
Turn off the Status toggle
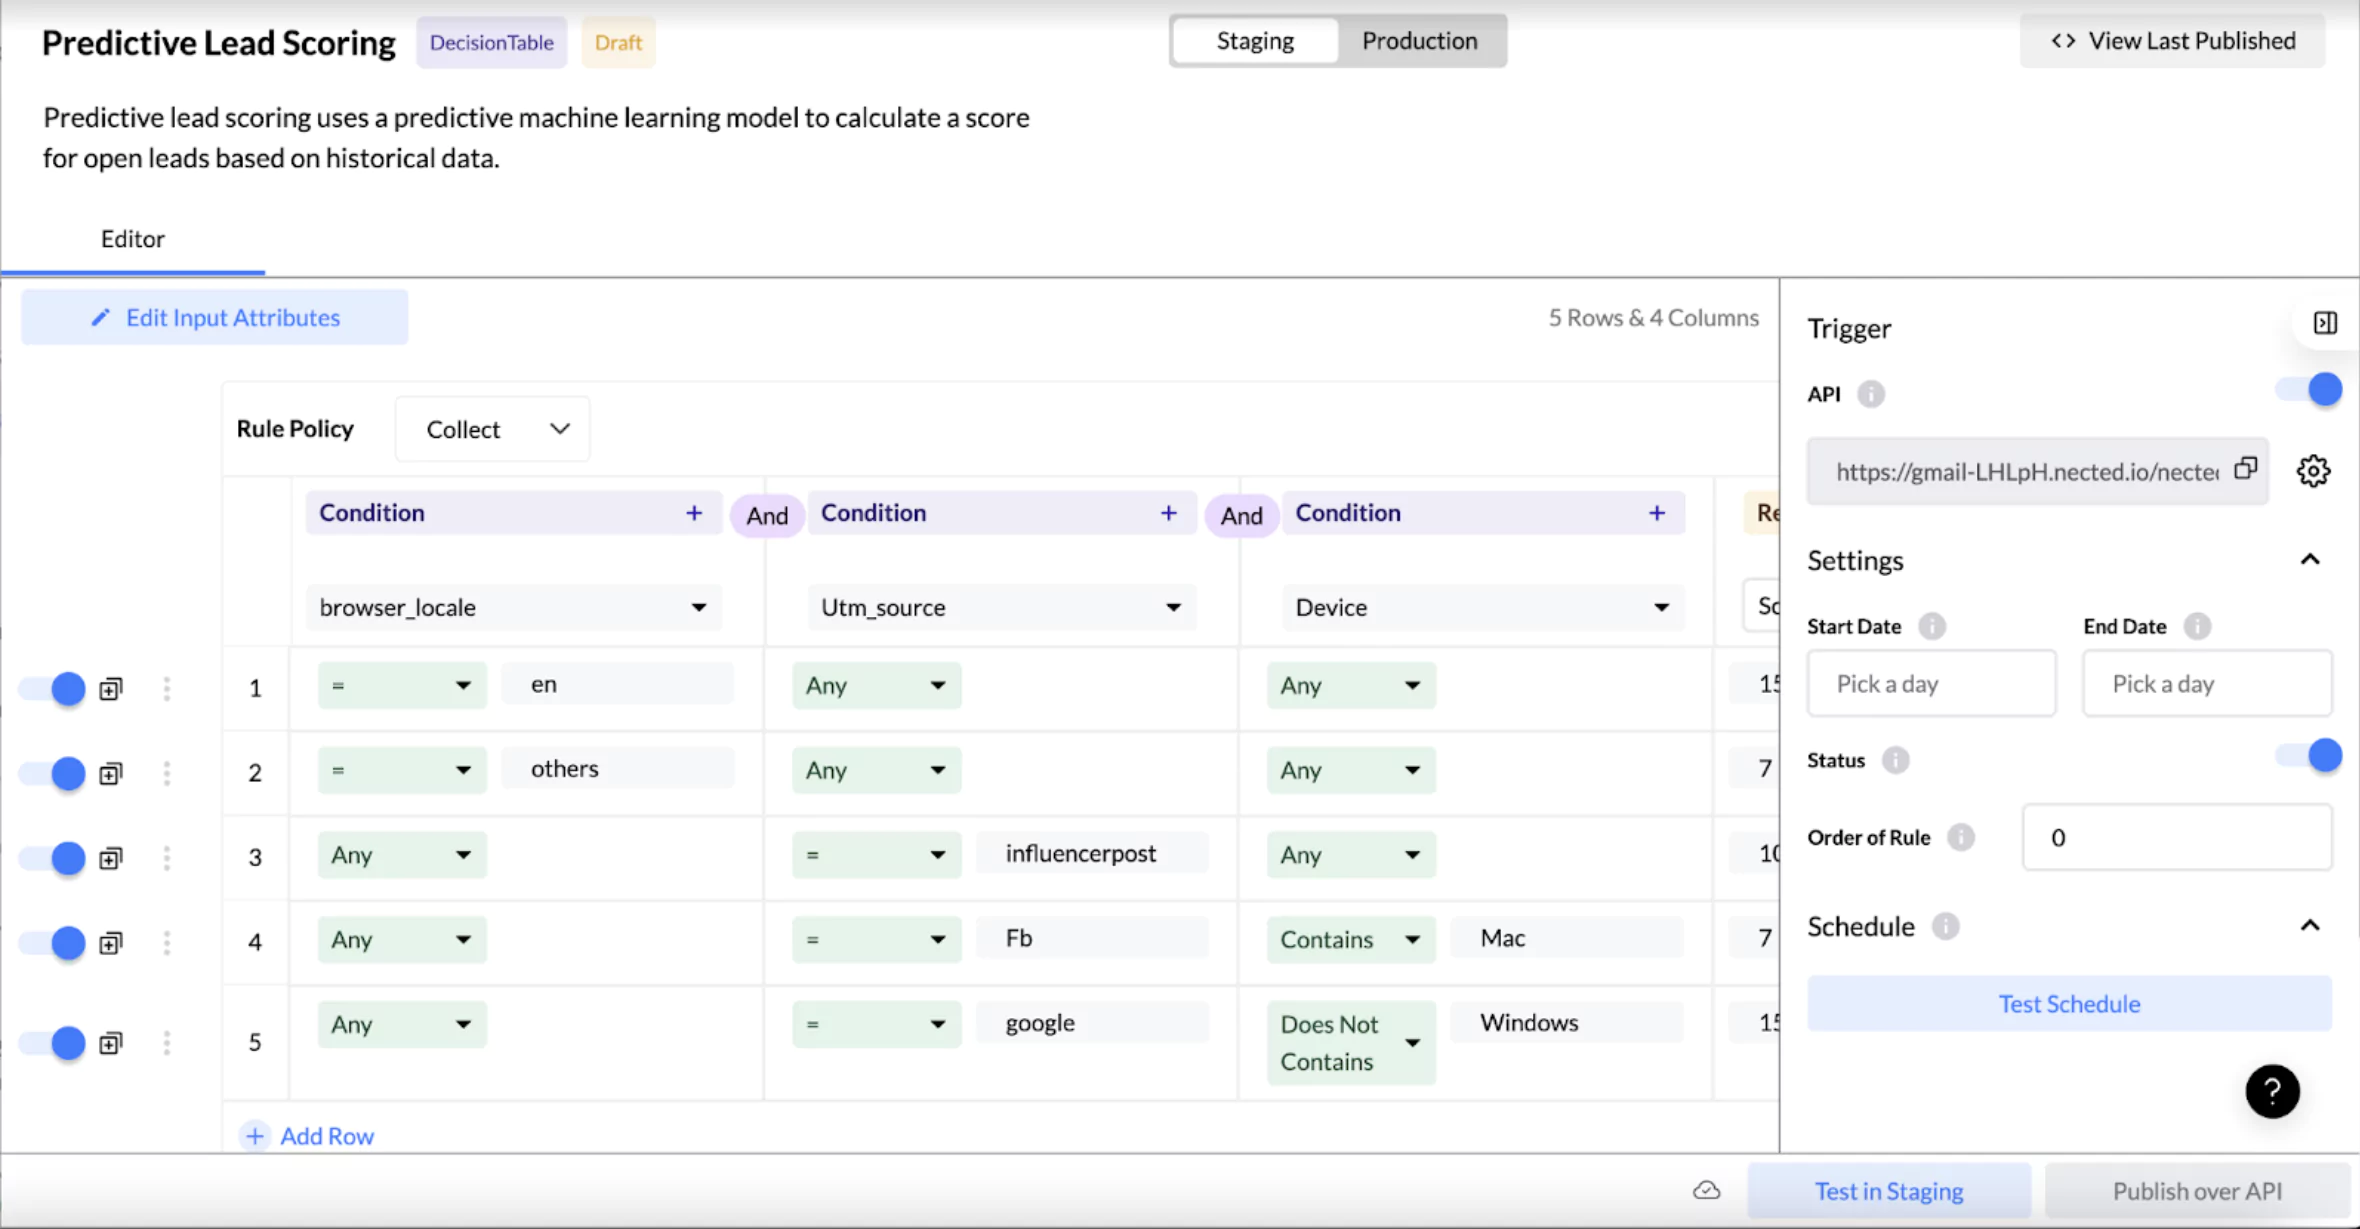pyautogui.click(x=2310, y=756)
